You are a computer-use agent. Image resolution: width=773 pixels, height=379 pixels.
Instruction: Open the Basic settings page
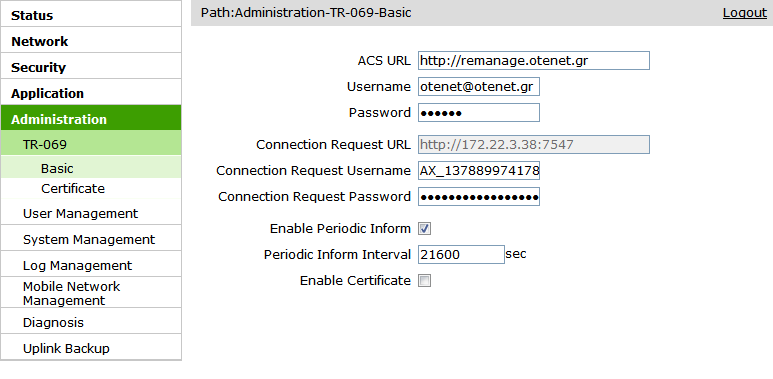click(x=91, y=169)
